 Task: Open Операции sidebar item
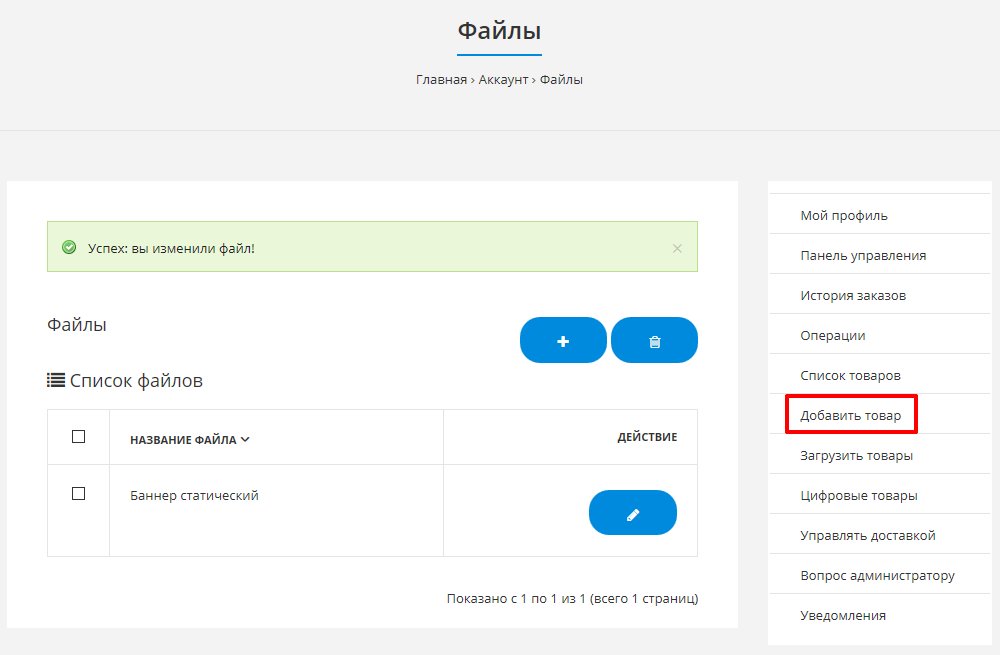(x=832, y=335)
